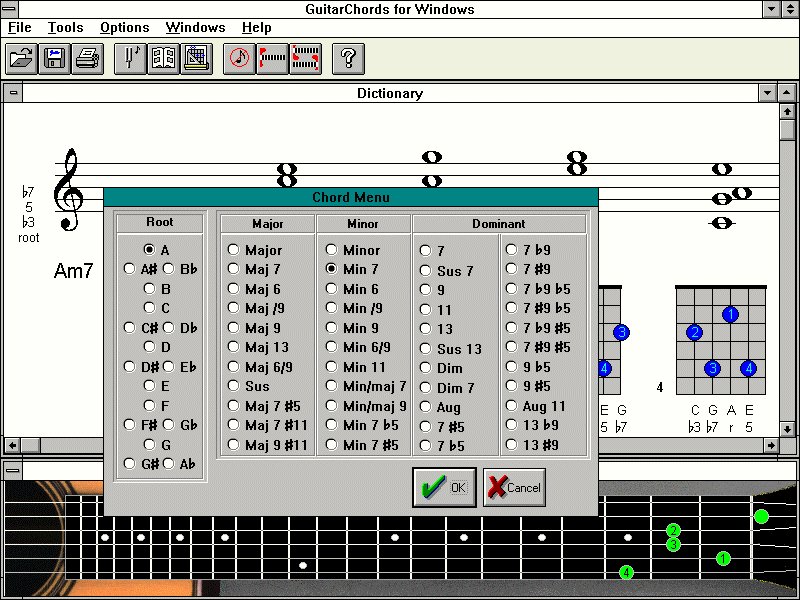Toggle the crossed-out note sound icon
Viewport: 800px width, 600px height.
pyautogui.click(x=239, y=59)
